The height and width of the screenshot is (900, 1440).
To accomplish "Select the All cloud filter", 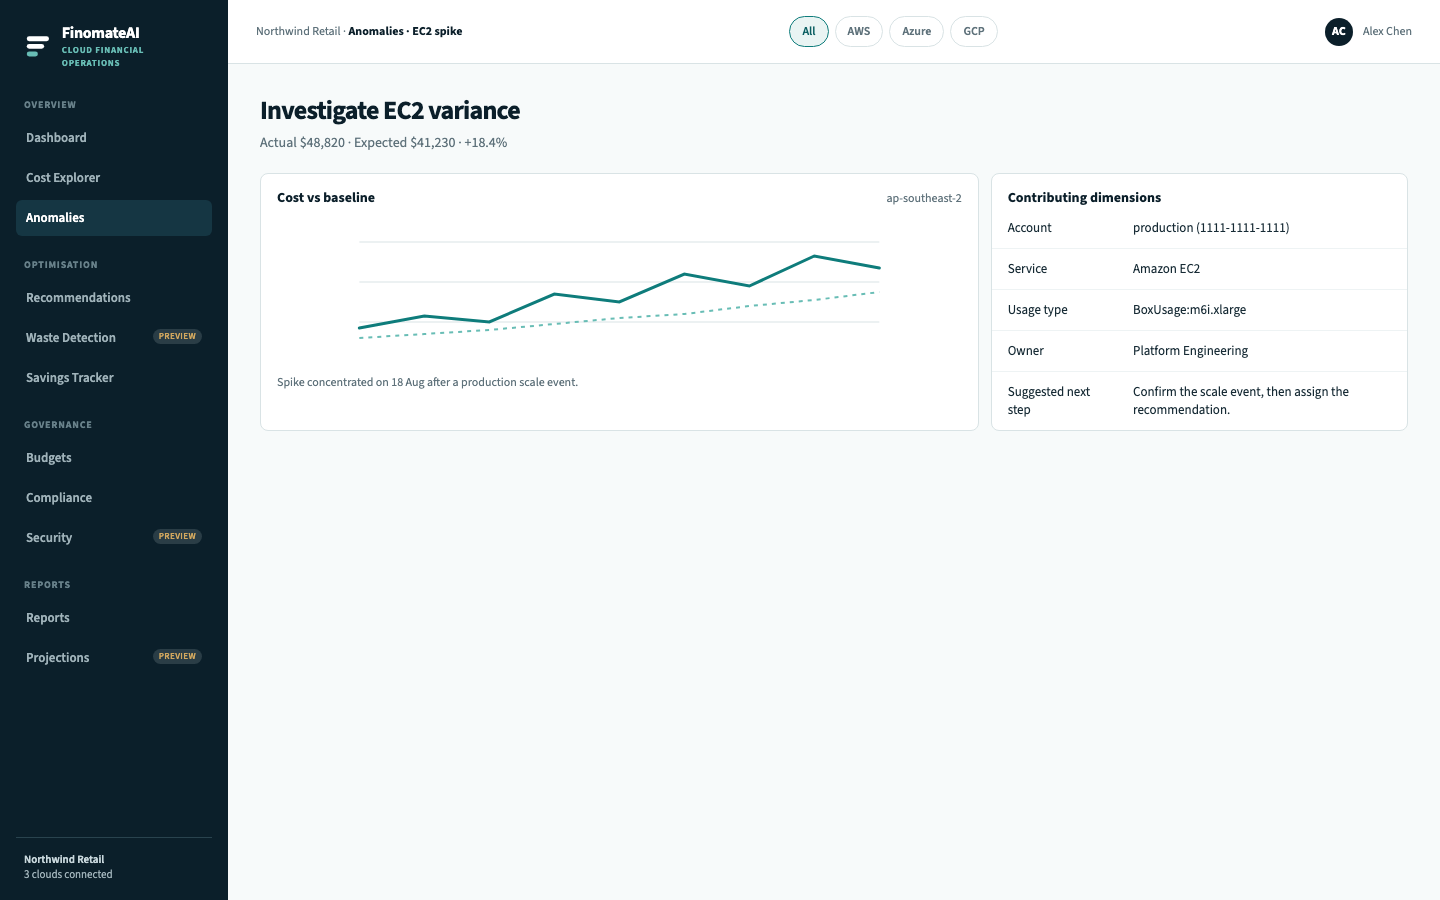I will 809,32.
